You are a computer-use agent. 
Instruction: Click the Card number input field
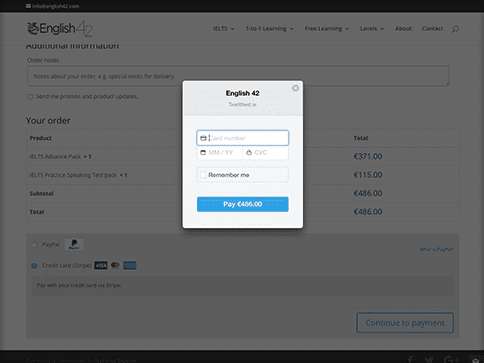243,138
